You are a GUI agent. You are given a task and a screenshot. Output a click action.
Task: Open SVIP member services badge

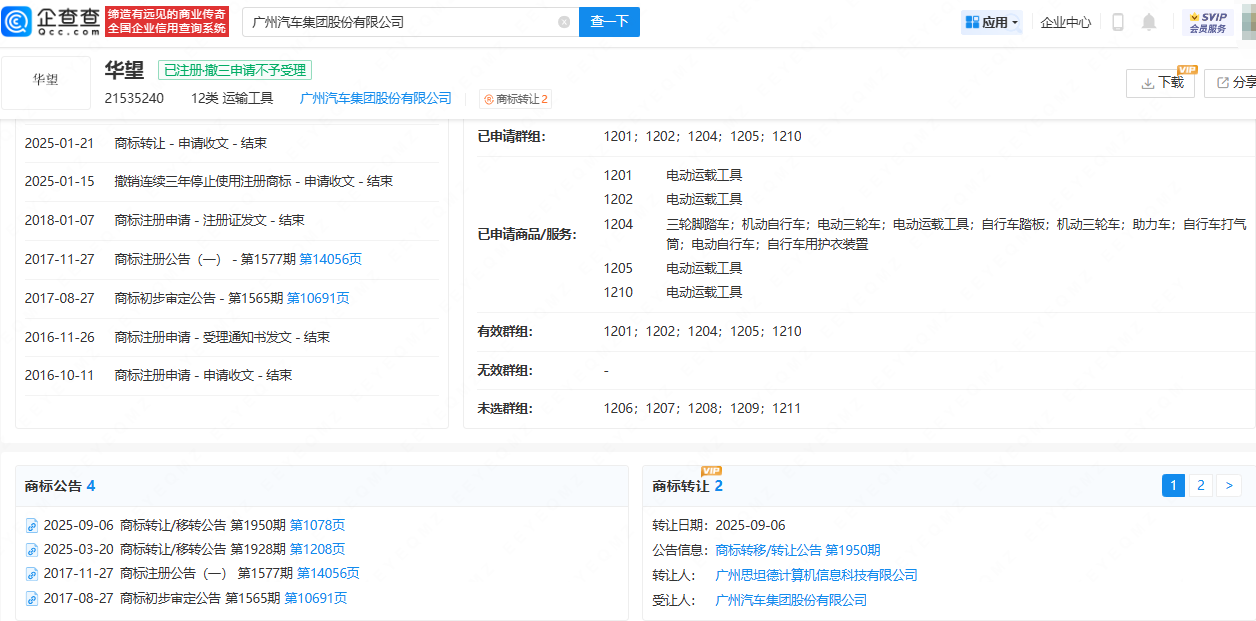point(1208,22)
